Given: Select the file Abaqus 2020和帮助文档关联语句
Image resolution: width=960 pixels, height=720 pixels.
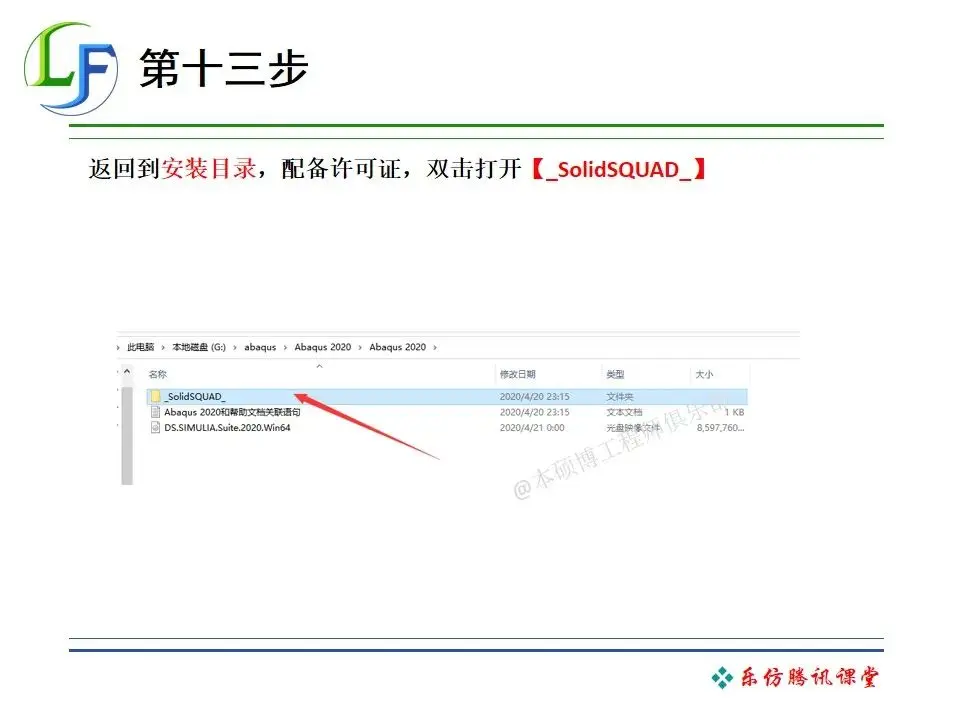Looking at the screenshot, I should [x=232, y=412].
